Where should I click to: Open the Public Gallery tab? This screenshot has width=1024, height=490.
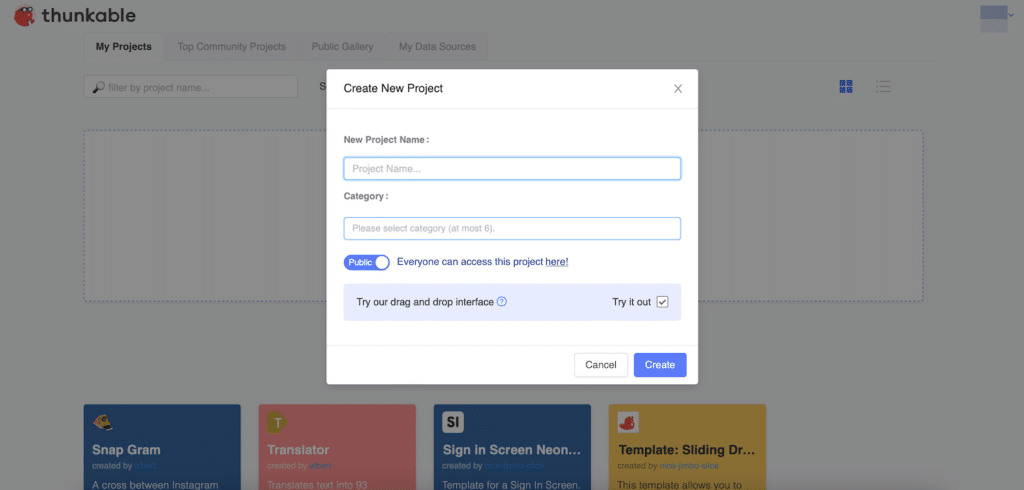[x=342, y=46]
